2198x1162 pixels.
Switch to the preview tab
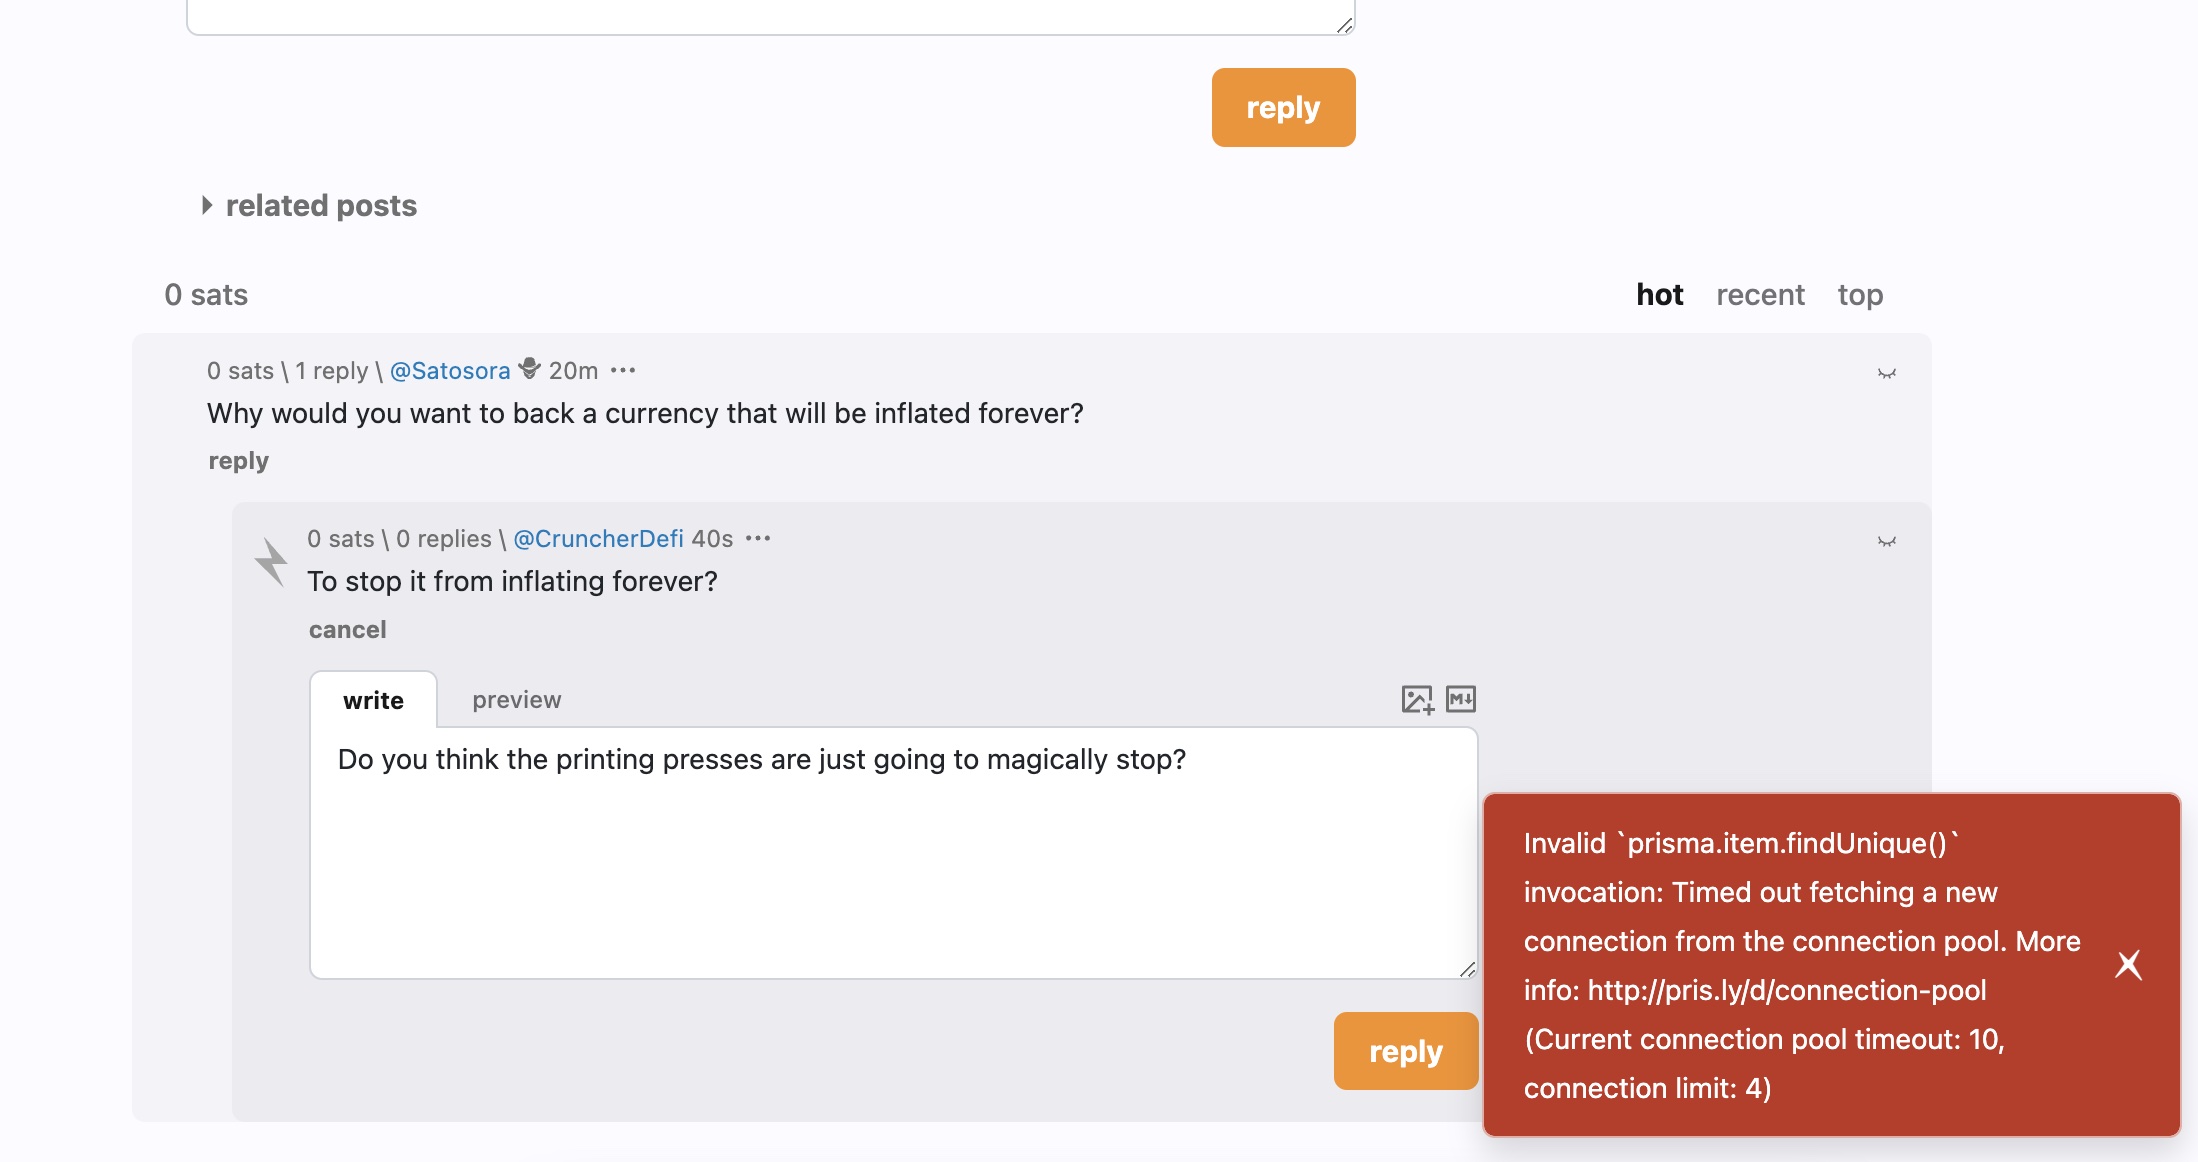pyautogui.click(x=516, y=700)
